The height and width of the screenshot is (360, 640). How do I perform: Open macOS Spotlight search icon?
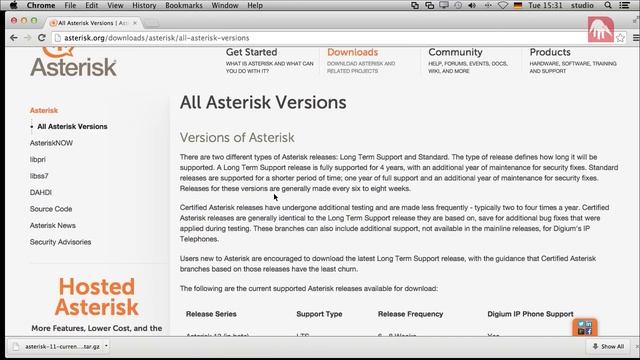point(608,5)
